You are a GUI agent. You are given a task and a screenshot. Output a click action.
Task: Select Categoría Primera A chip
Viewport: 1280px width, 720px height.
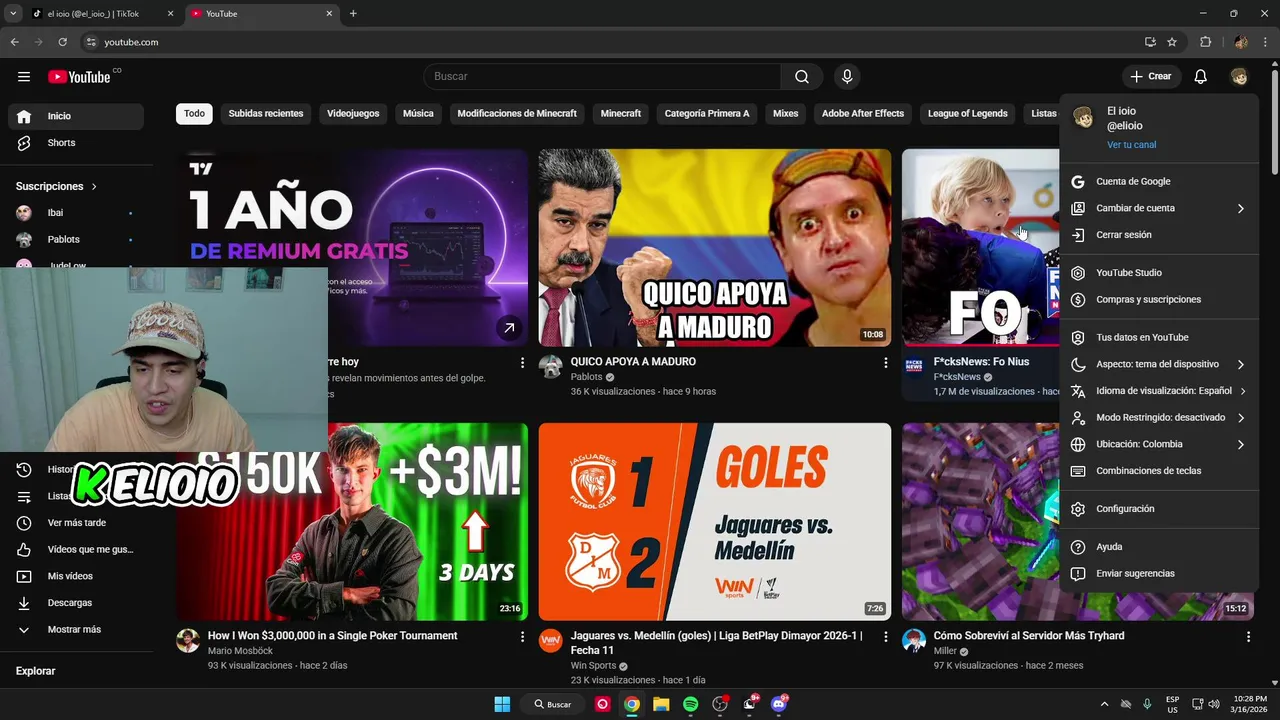coord(707,114)
